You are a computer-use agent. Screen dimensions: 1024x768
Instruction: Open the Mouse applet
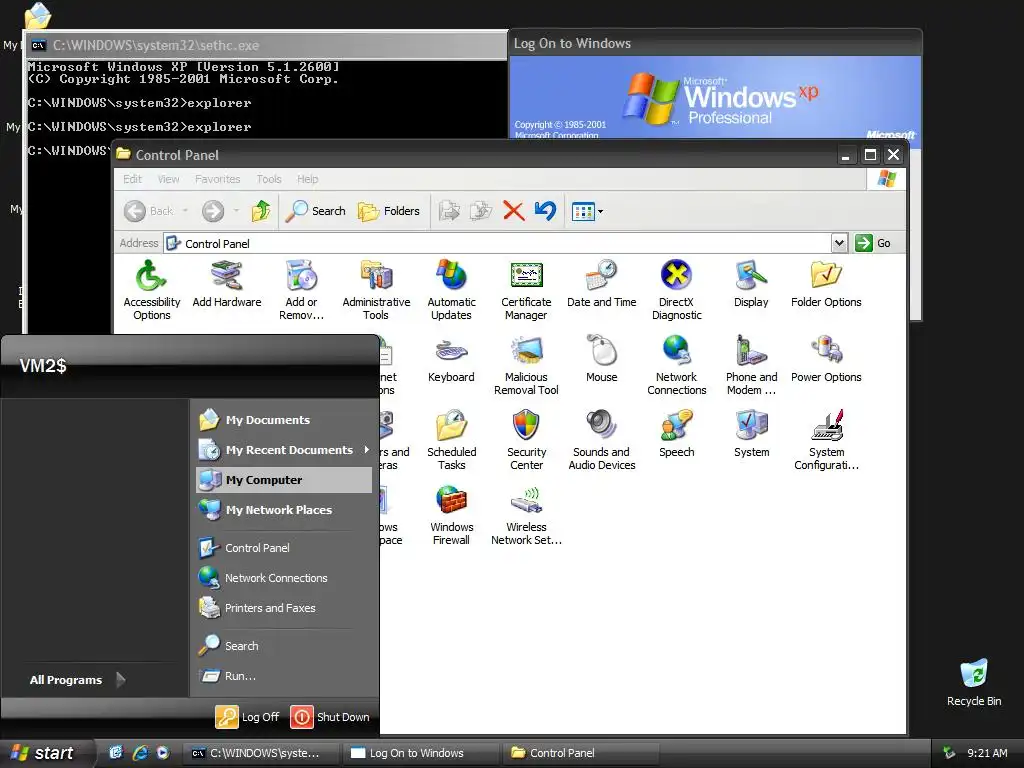tap(601, 359)
